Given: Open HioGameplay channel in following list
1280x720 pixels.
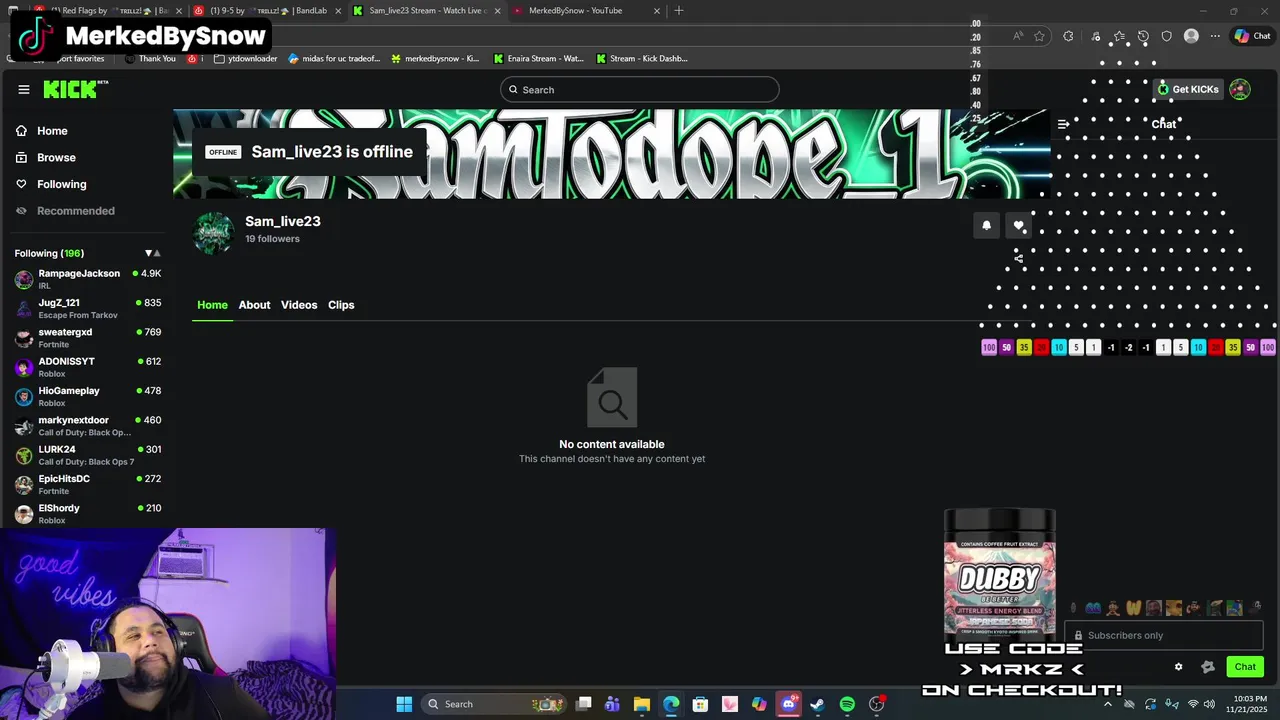Looking at the screenshot, I should (x=88, y=396).
